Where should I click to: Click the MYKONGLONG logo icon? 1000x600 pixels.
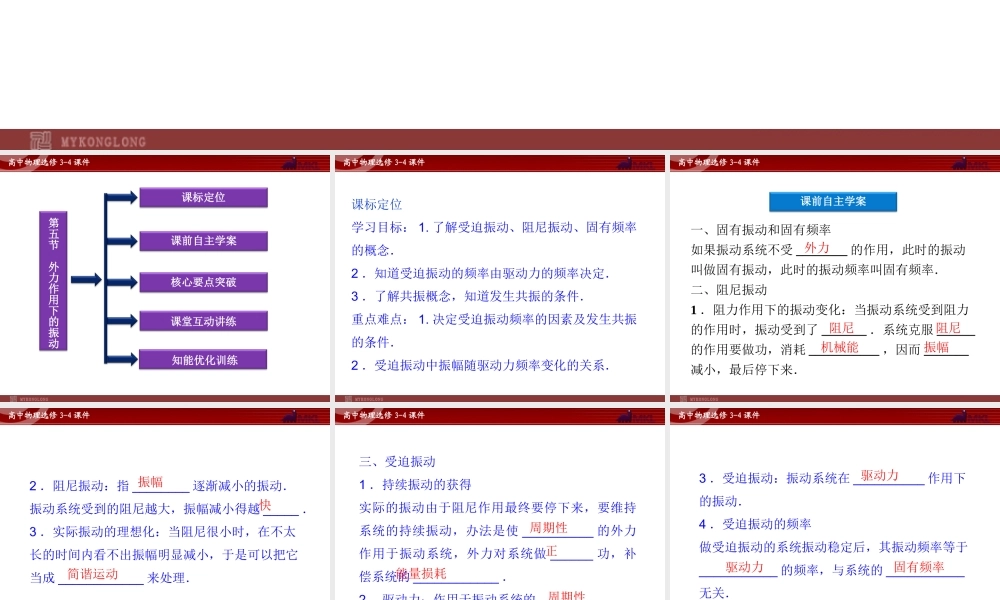click(40, 141)
